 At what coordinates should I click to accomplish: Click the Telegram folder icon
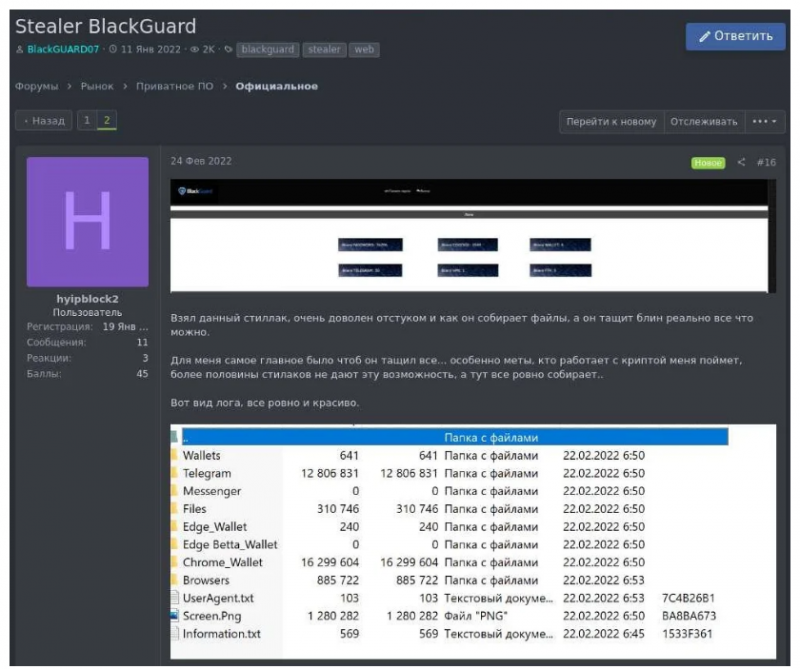175,473
